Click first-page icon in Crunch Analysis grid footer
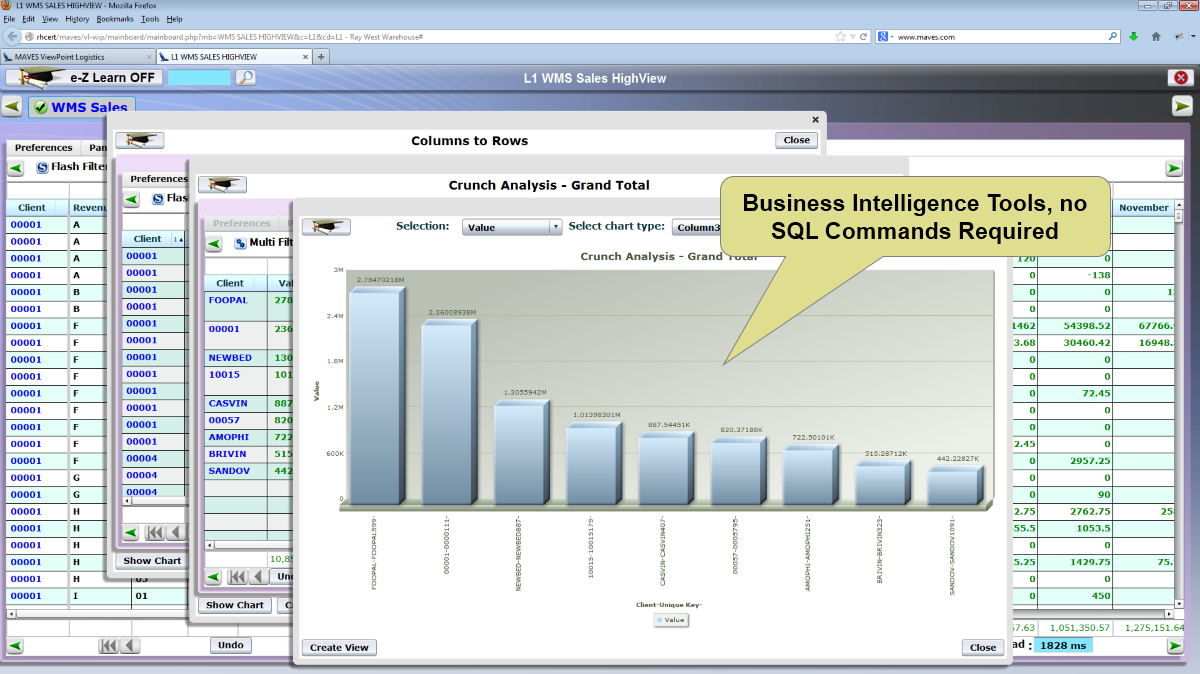This screenshot has height=674, width=1200. click(x=237, y=576)
